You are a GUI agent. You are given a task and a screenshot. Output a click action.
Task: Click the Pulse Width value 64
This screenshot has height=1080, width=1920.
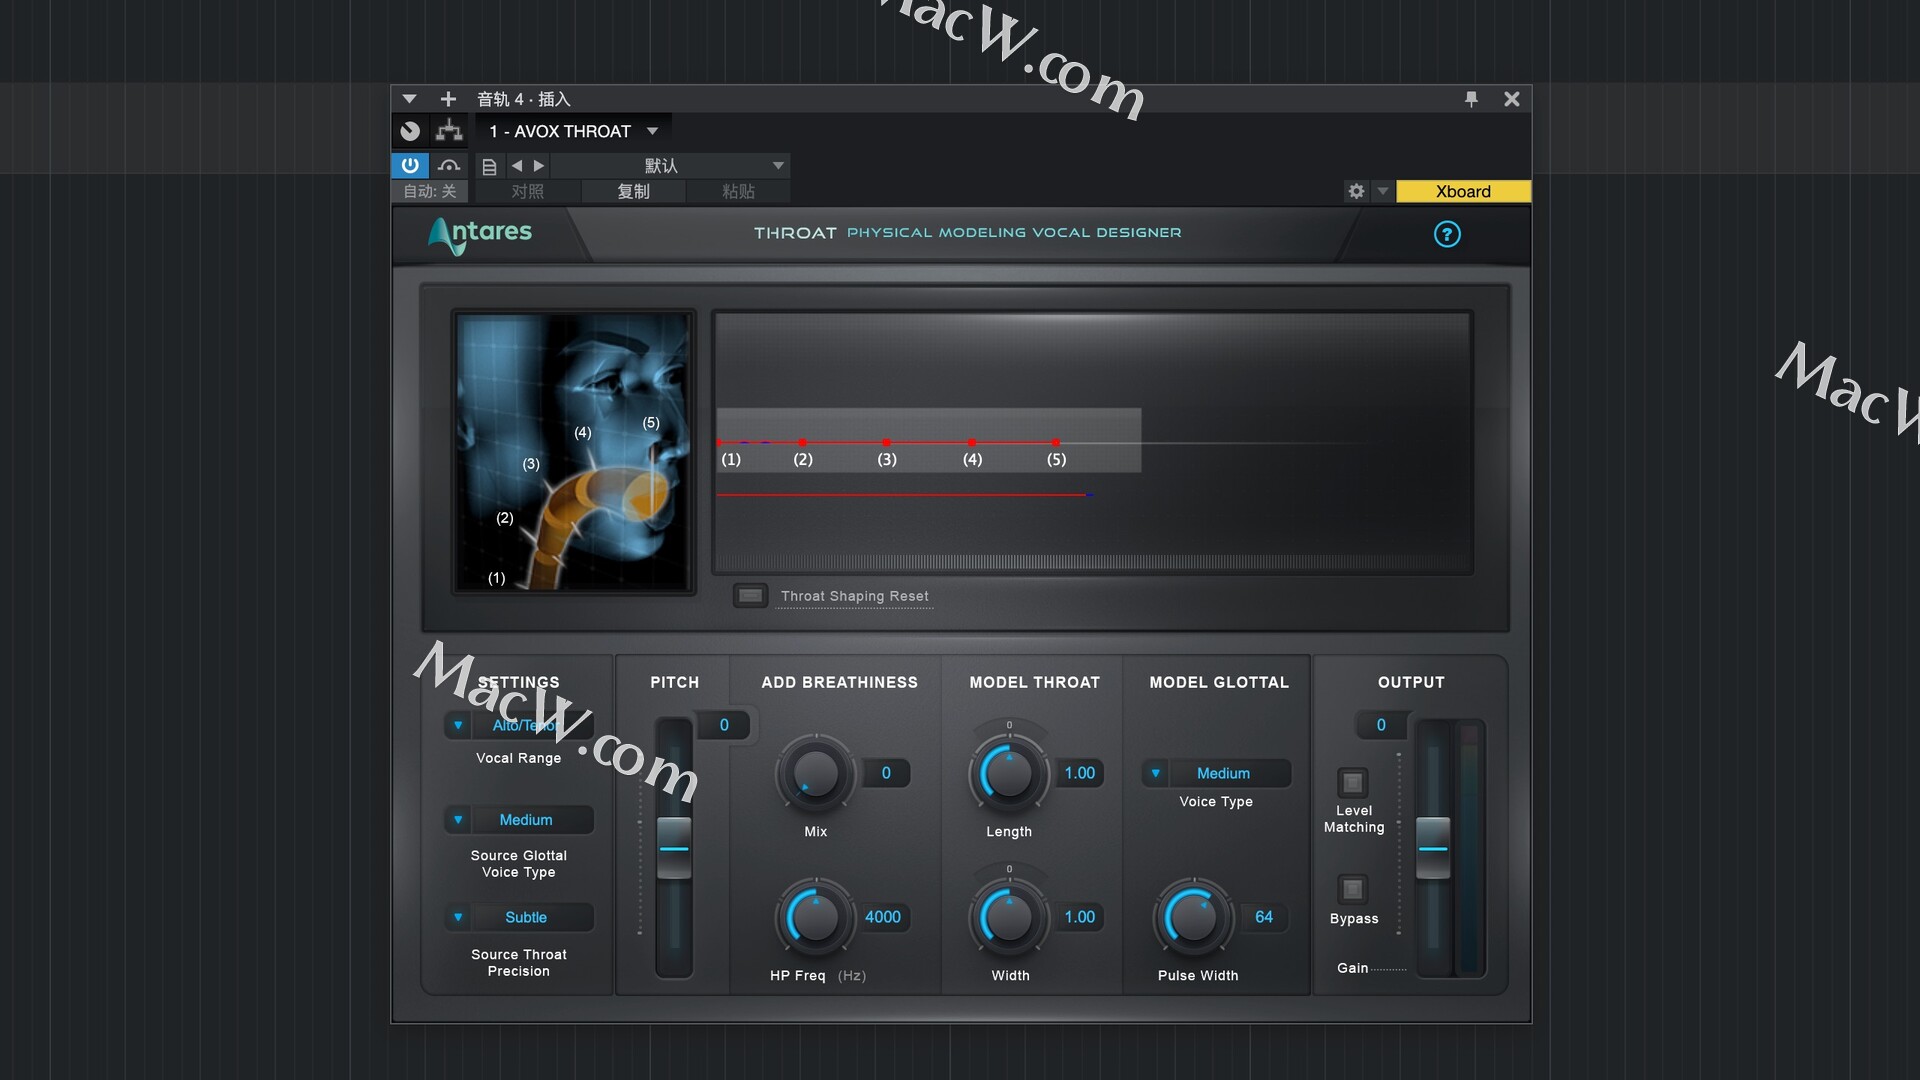[1264, 917]
